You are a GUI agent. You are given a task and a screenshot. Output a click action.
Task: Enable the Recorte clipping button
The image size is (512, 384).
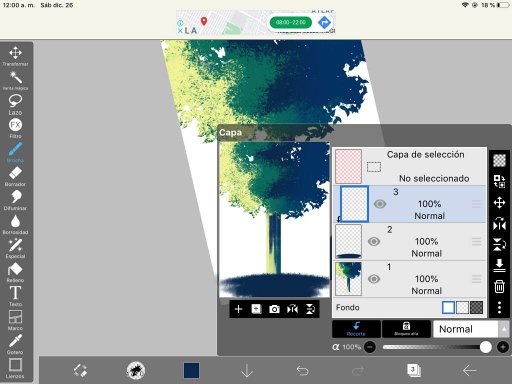click(x=356, y=329)
